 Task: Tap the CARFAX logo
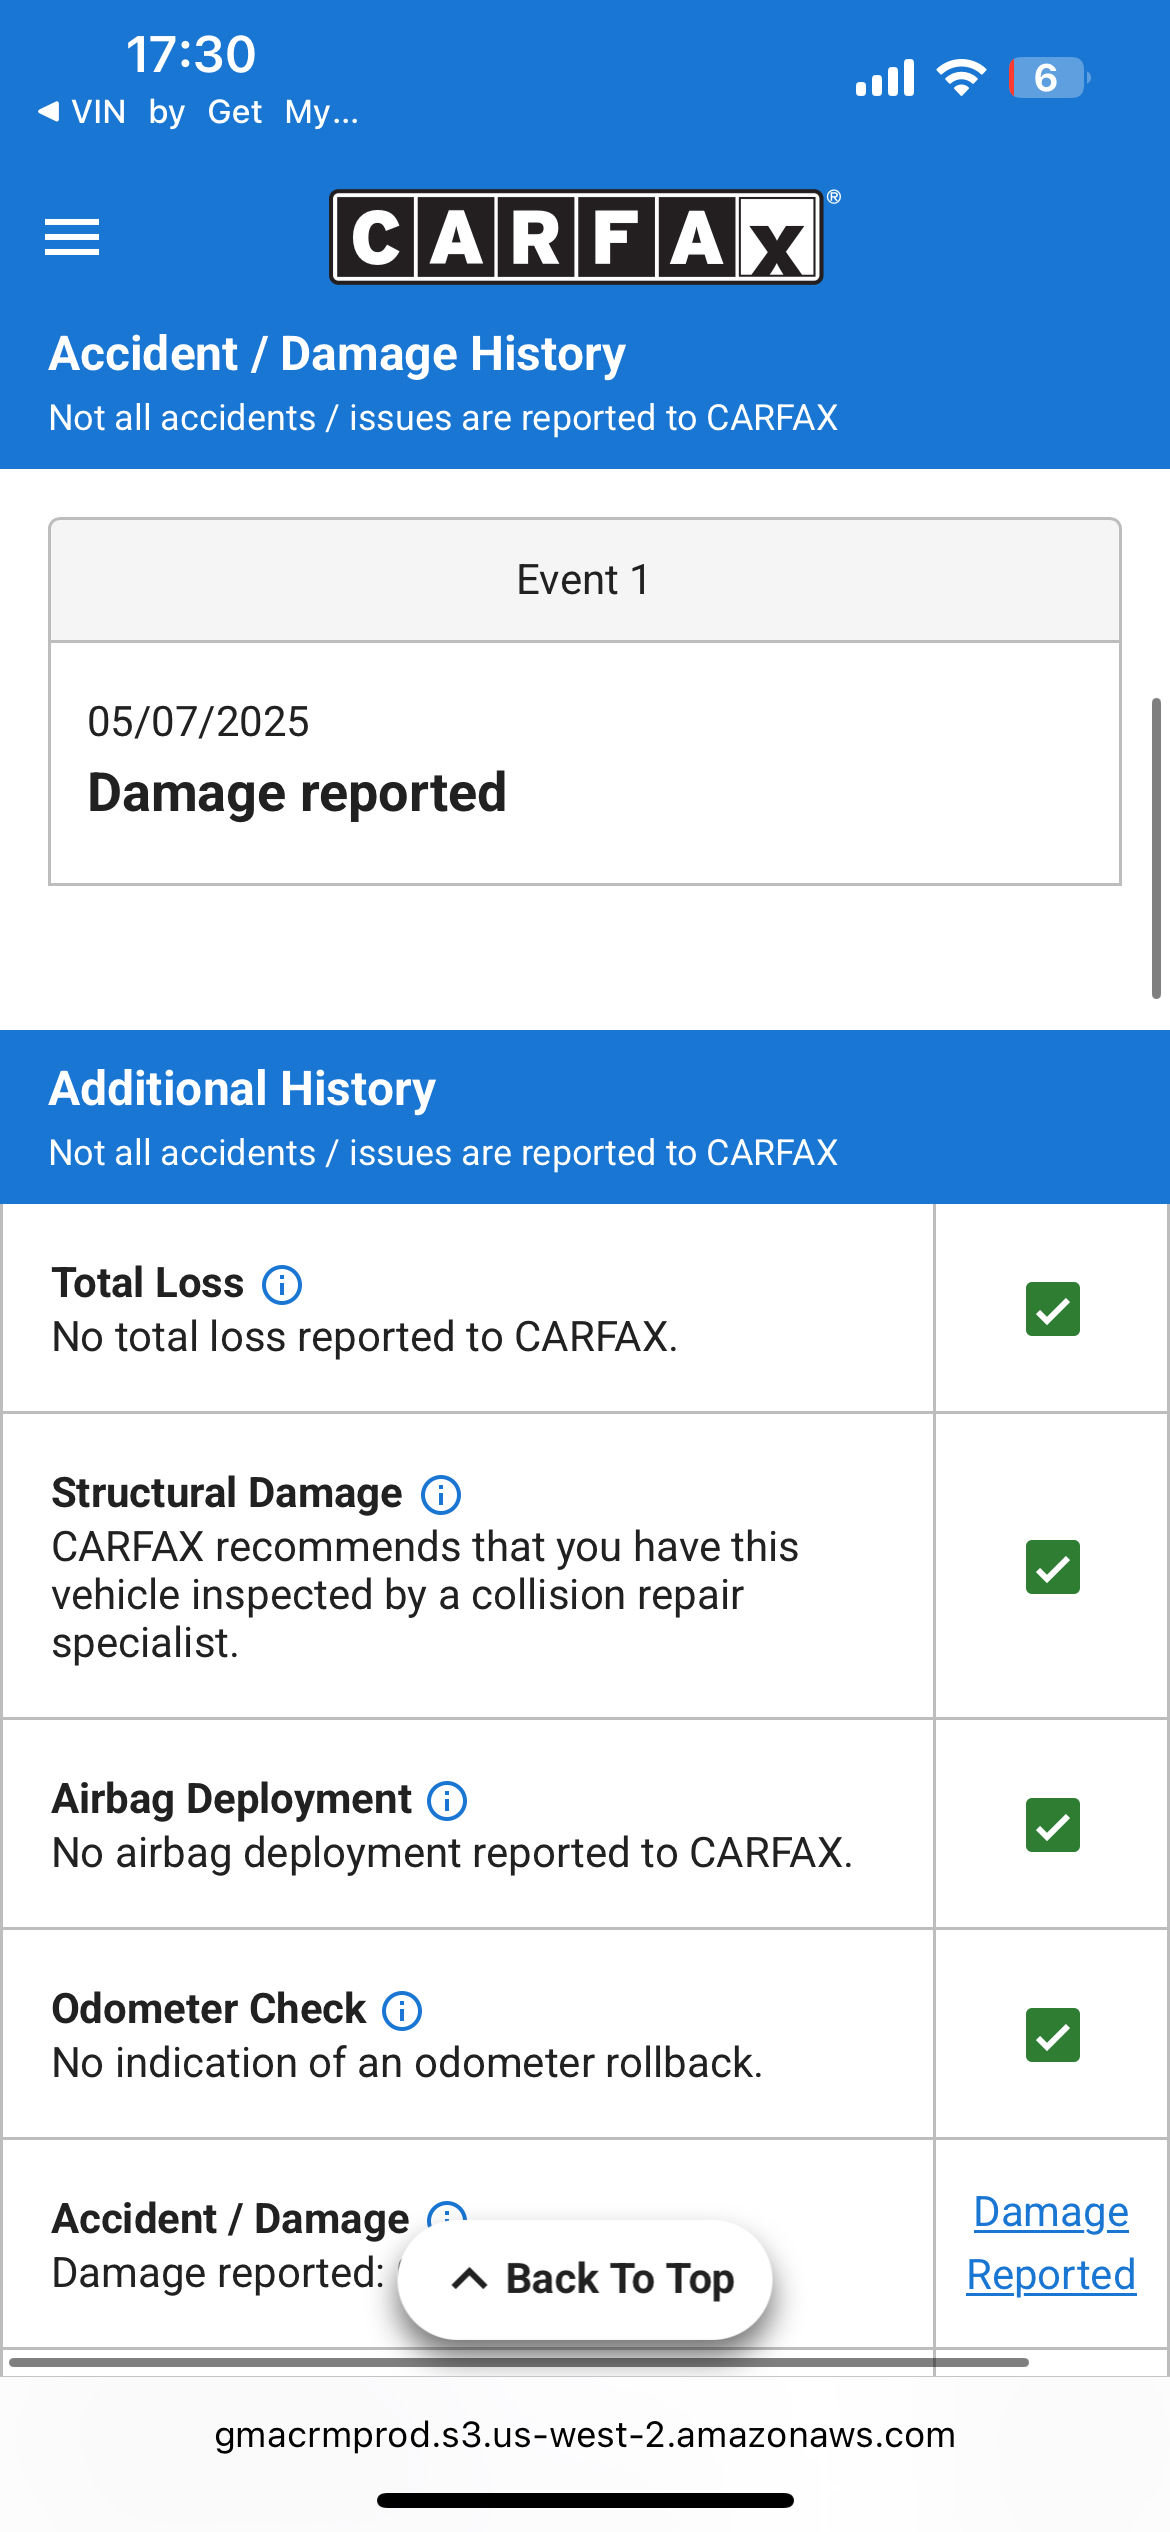click(x=577, y=237)
